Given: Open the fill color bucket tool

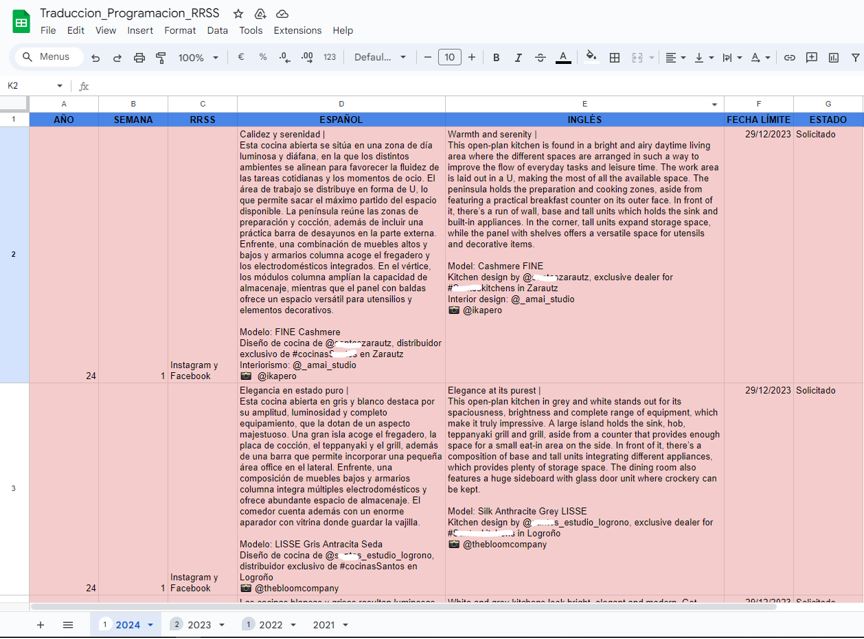Looking at the screenshot, I should pos(591,56).
